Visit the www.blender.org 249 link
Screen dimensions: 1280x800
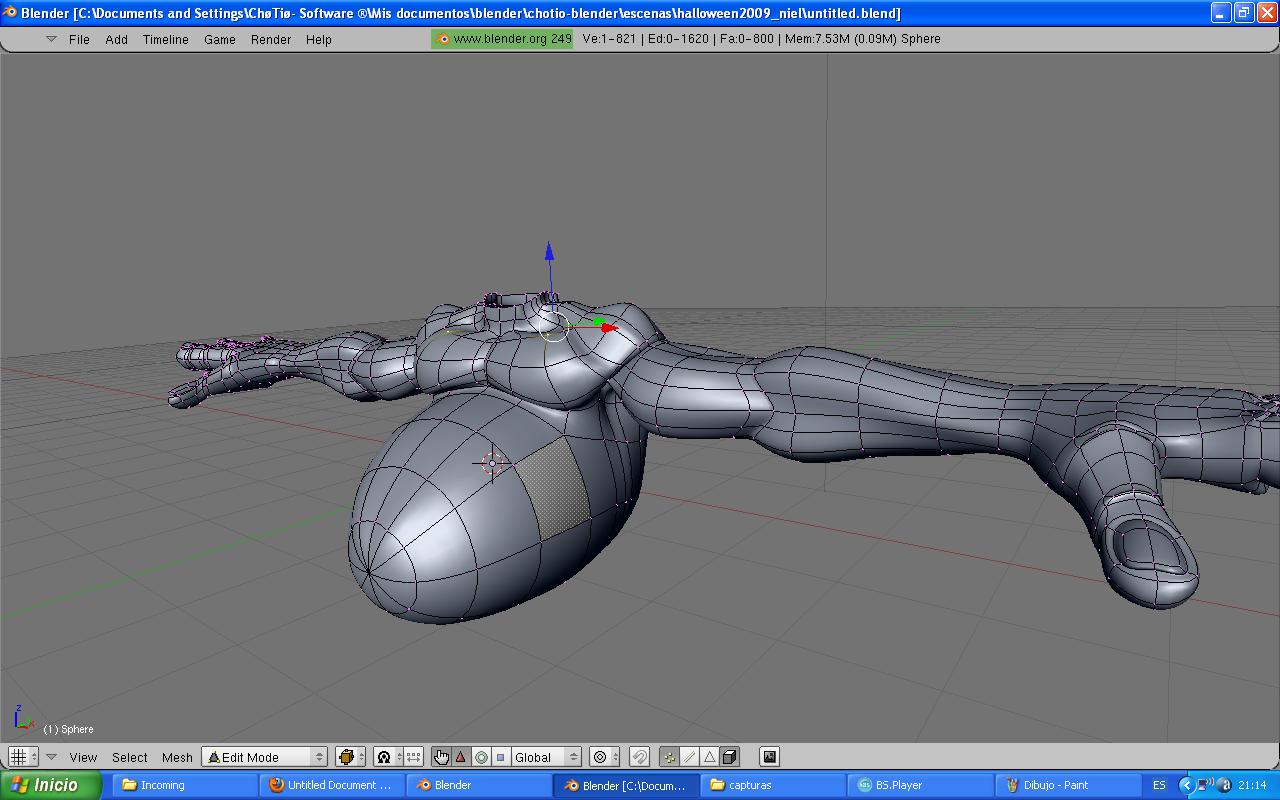click(503, 39)
